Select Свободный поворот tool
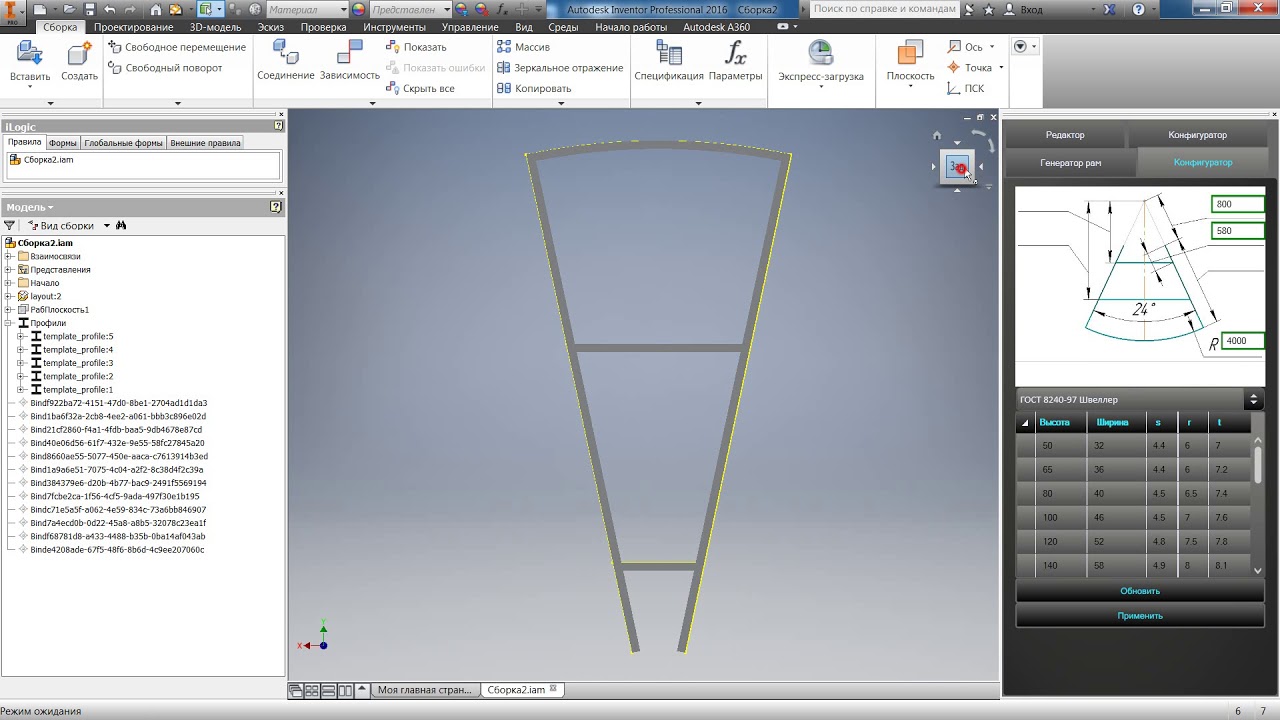 tap(166, 68)
